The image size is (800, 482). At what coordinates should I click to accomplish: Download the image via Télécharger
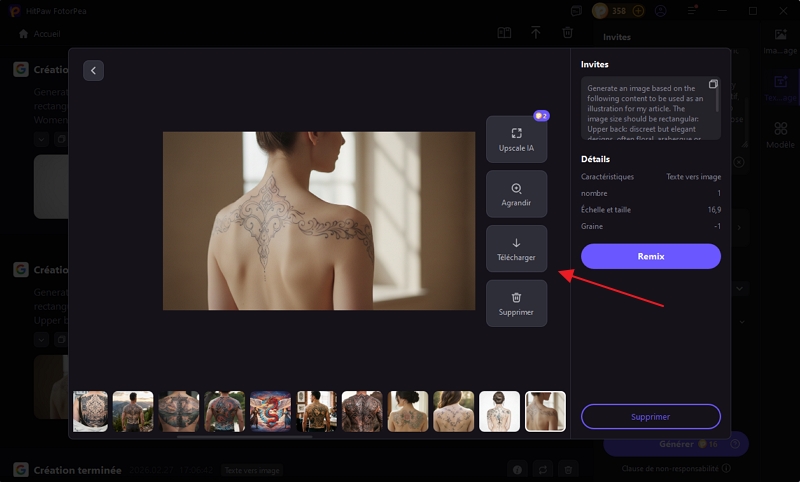pyautogui.click(x=516, y=249)
